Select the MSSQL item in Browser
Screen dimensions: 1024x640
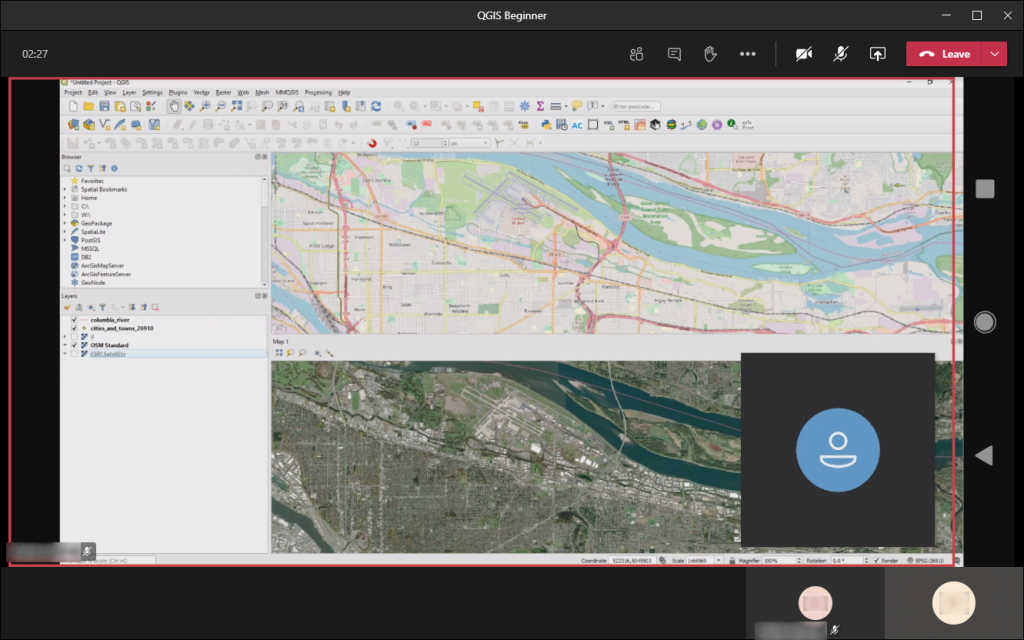(90, 249)
